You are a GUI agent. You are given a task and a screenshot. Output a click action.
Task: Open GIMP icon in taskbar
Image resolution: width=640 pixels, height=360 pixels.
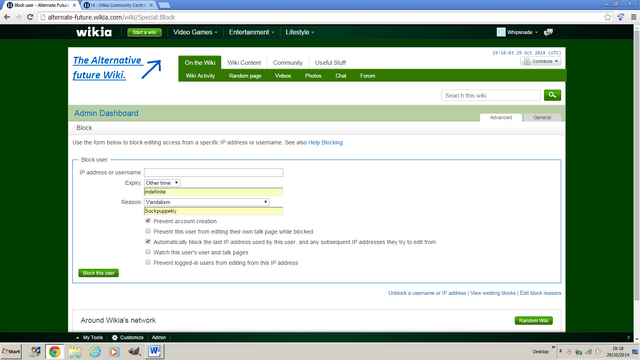[134, 351]
